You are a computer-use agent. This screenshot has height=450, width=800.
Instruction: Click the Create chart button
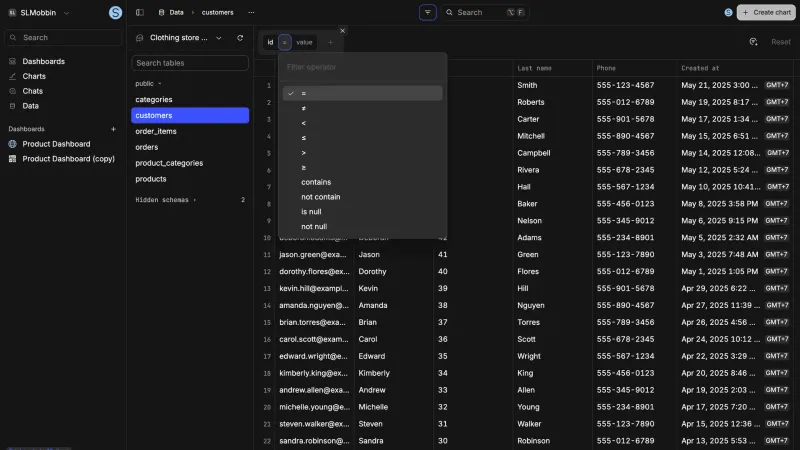[766, 12]
